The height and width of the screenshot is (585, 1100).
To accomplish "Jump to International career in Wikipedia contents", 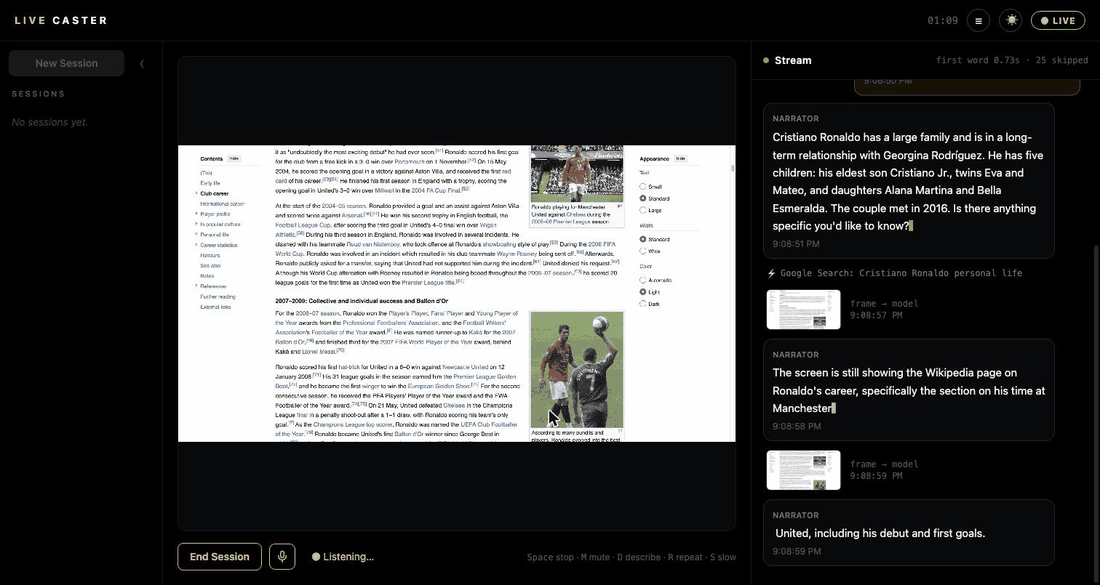I will click(x=222, y=203).
